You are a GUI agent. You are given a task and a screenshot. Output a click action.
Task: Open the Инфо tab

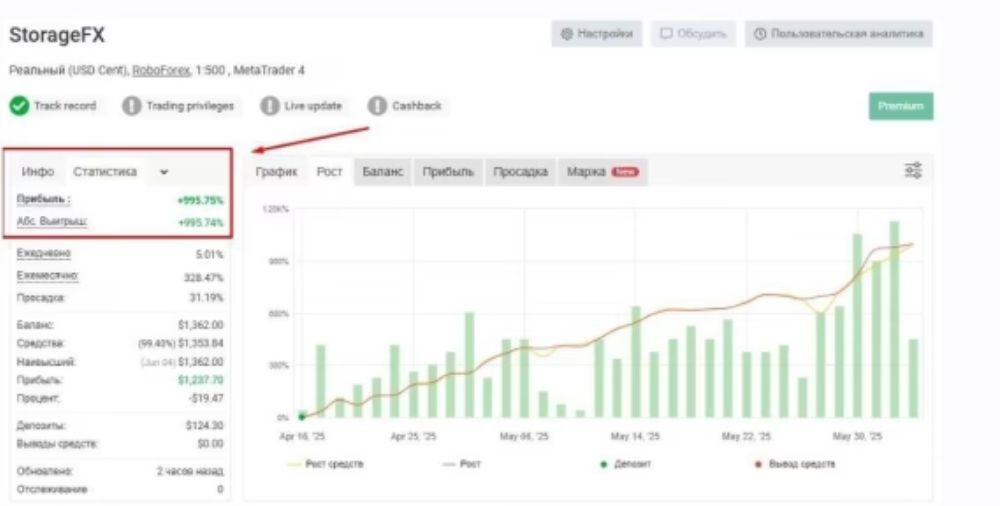[38, 172]
